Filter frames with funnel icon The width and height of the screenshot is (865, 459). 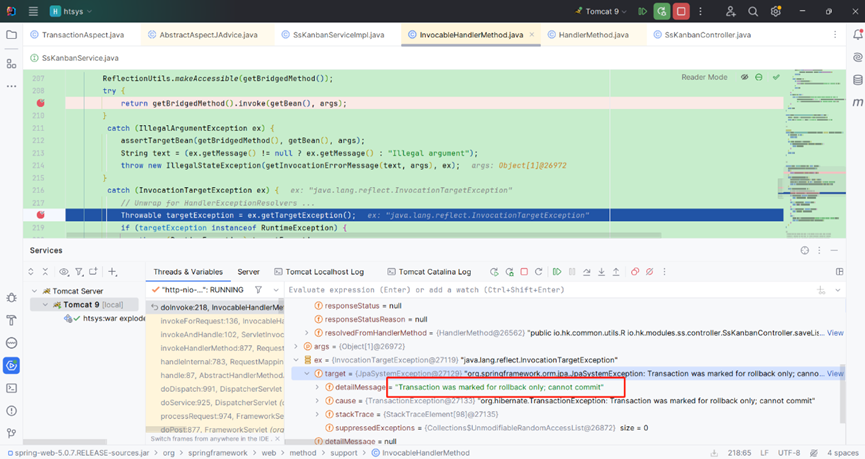[258, 290]
